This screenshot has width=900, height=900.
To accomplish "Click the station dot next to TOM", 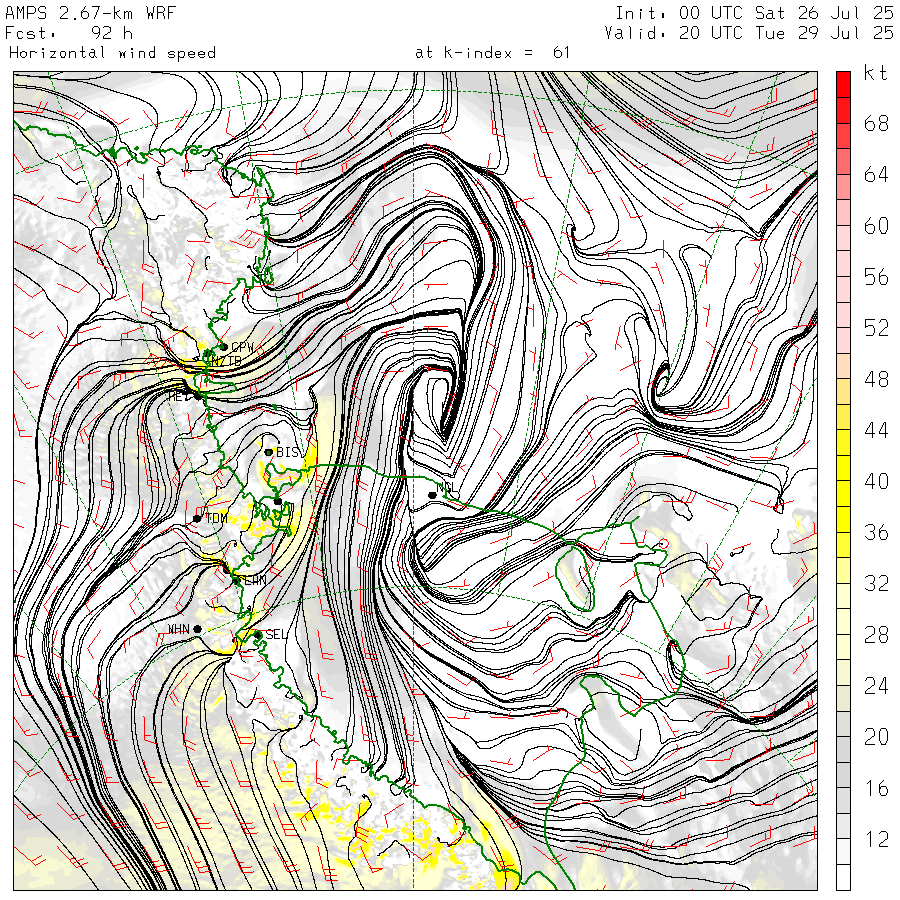I will [197, 518].
